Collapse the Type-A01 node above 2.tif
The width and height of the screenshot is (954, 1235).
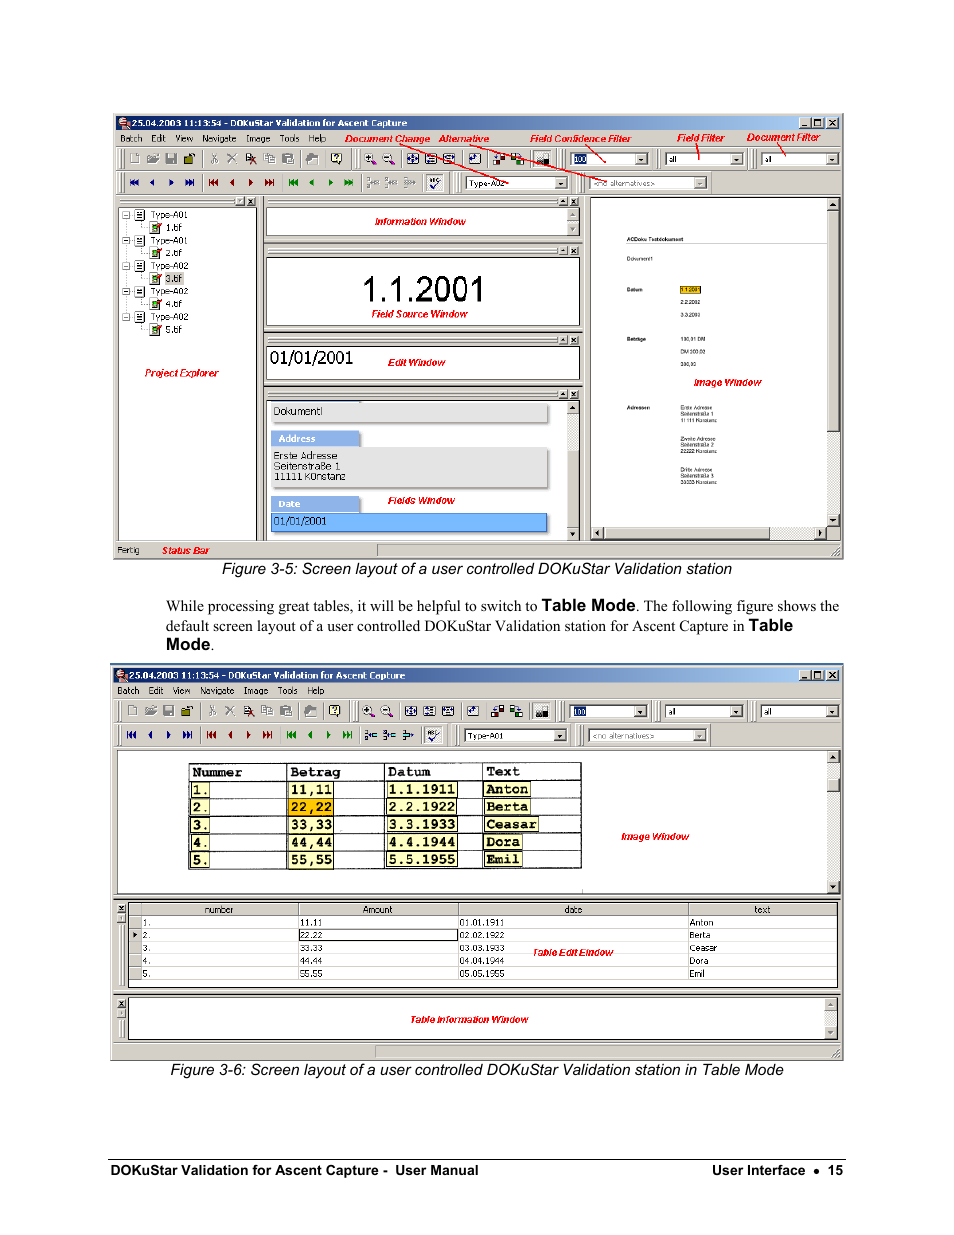[126, 241]
